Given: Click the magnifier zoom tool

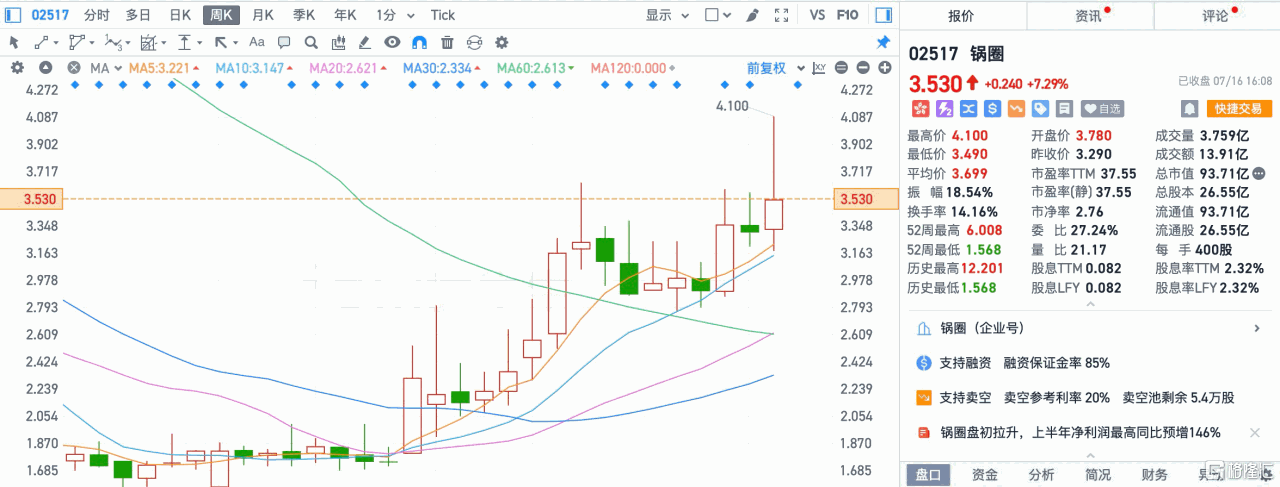Looking at the screenshot, I should [311, 42].
